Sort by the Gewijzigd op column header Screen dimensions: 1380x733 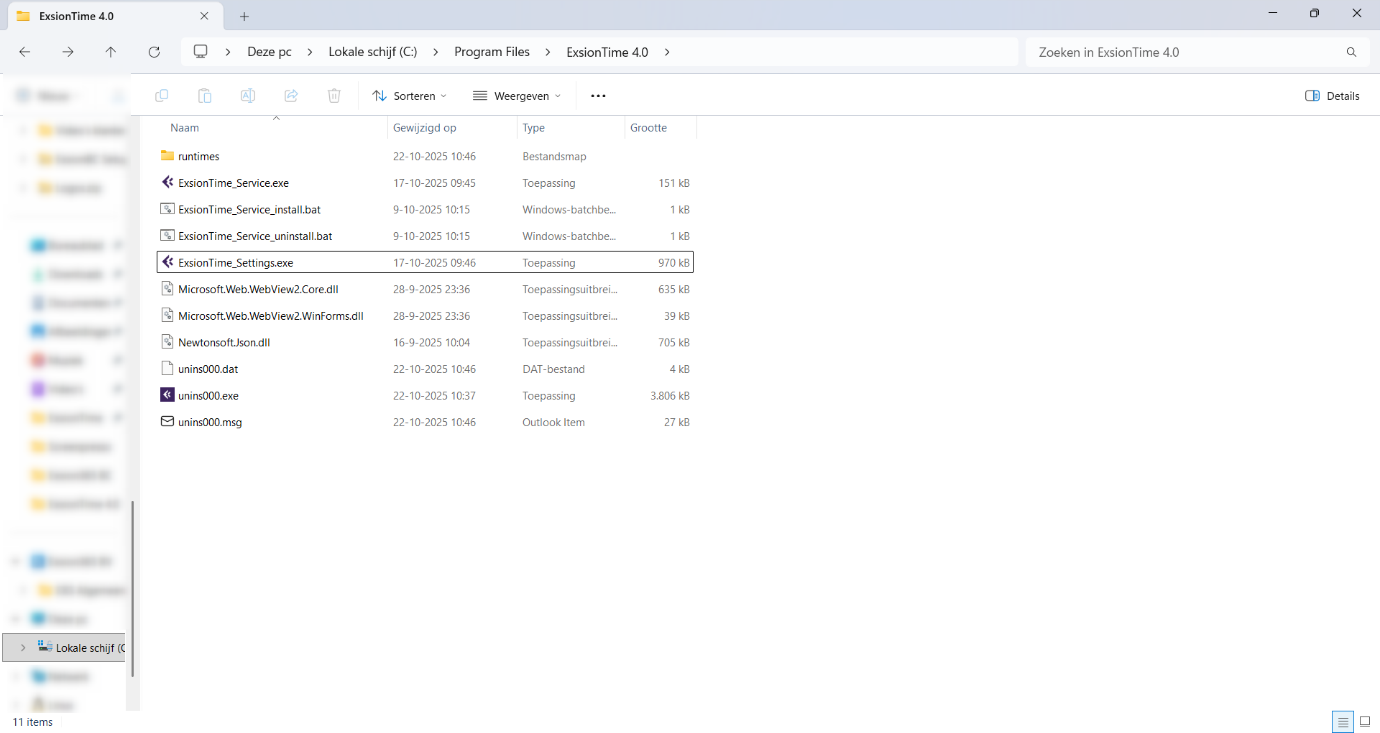(452, 128)
